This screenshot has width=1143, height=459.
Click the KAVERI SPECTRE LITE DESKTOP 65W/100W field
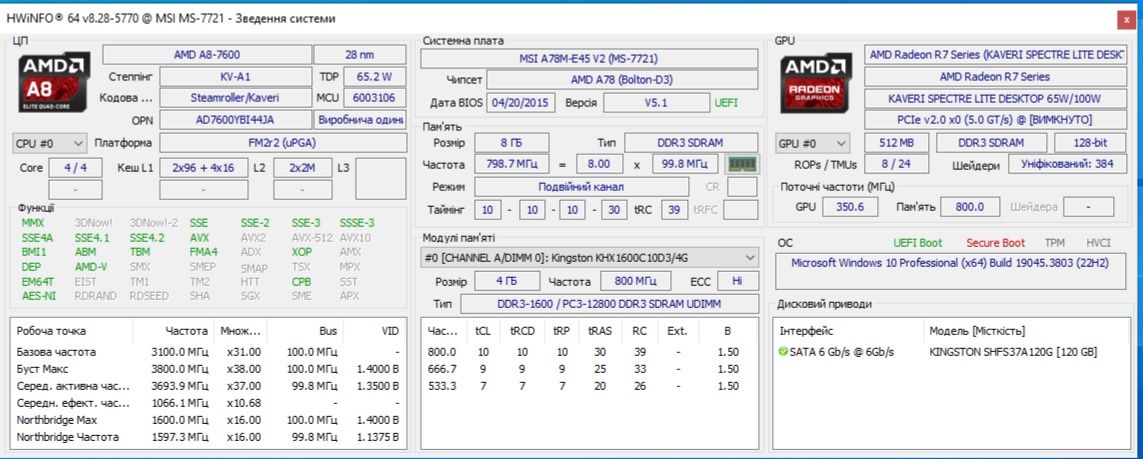click(995, 98)
